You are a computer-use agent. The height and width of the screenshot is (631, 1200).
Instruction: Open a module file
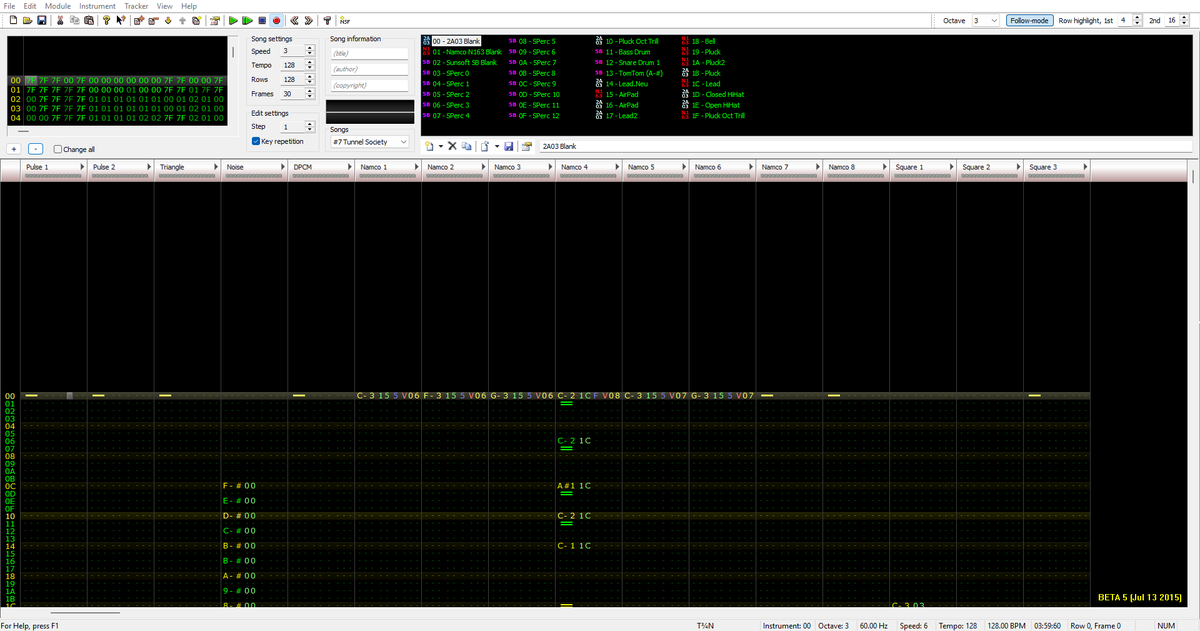pos(27,20)
